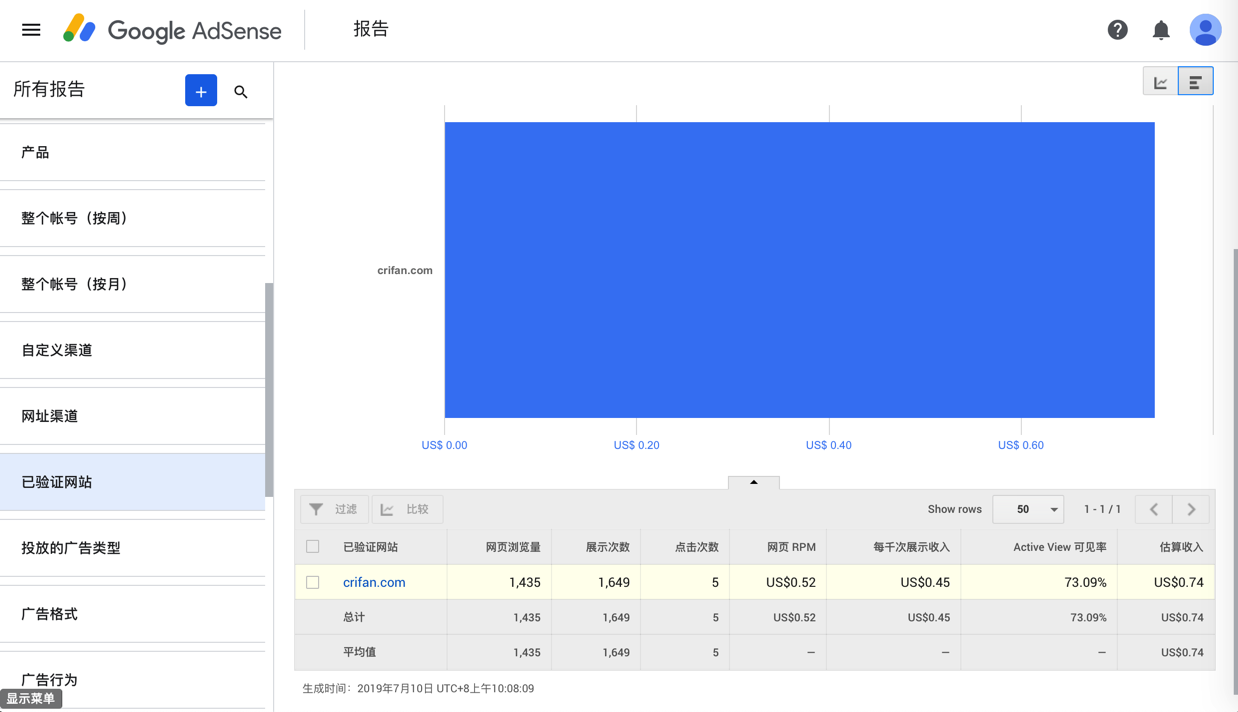Go to next page of results
Image resolution: width=1238 pixels, height=712 pixels.
pos(1191,510)
